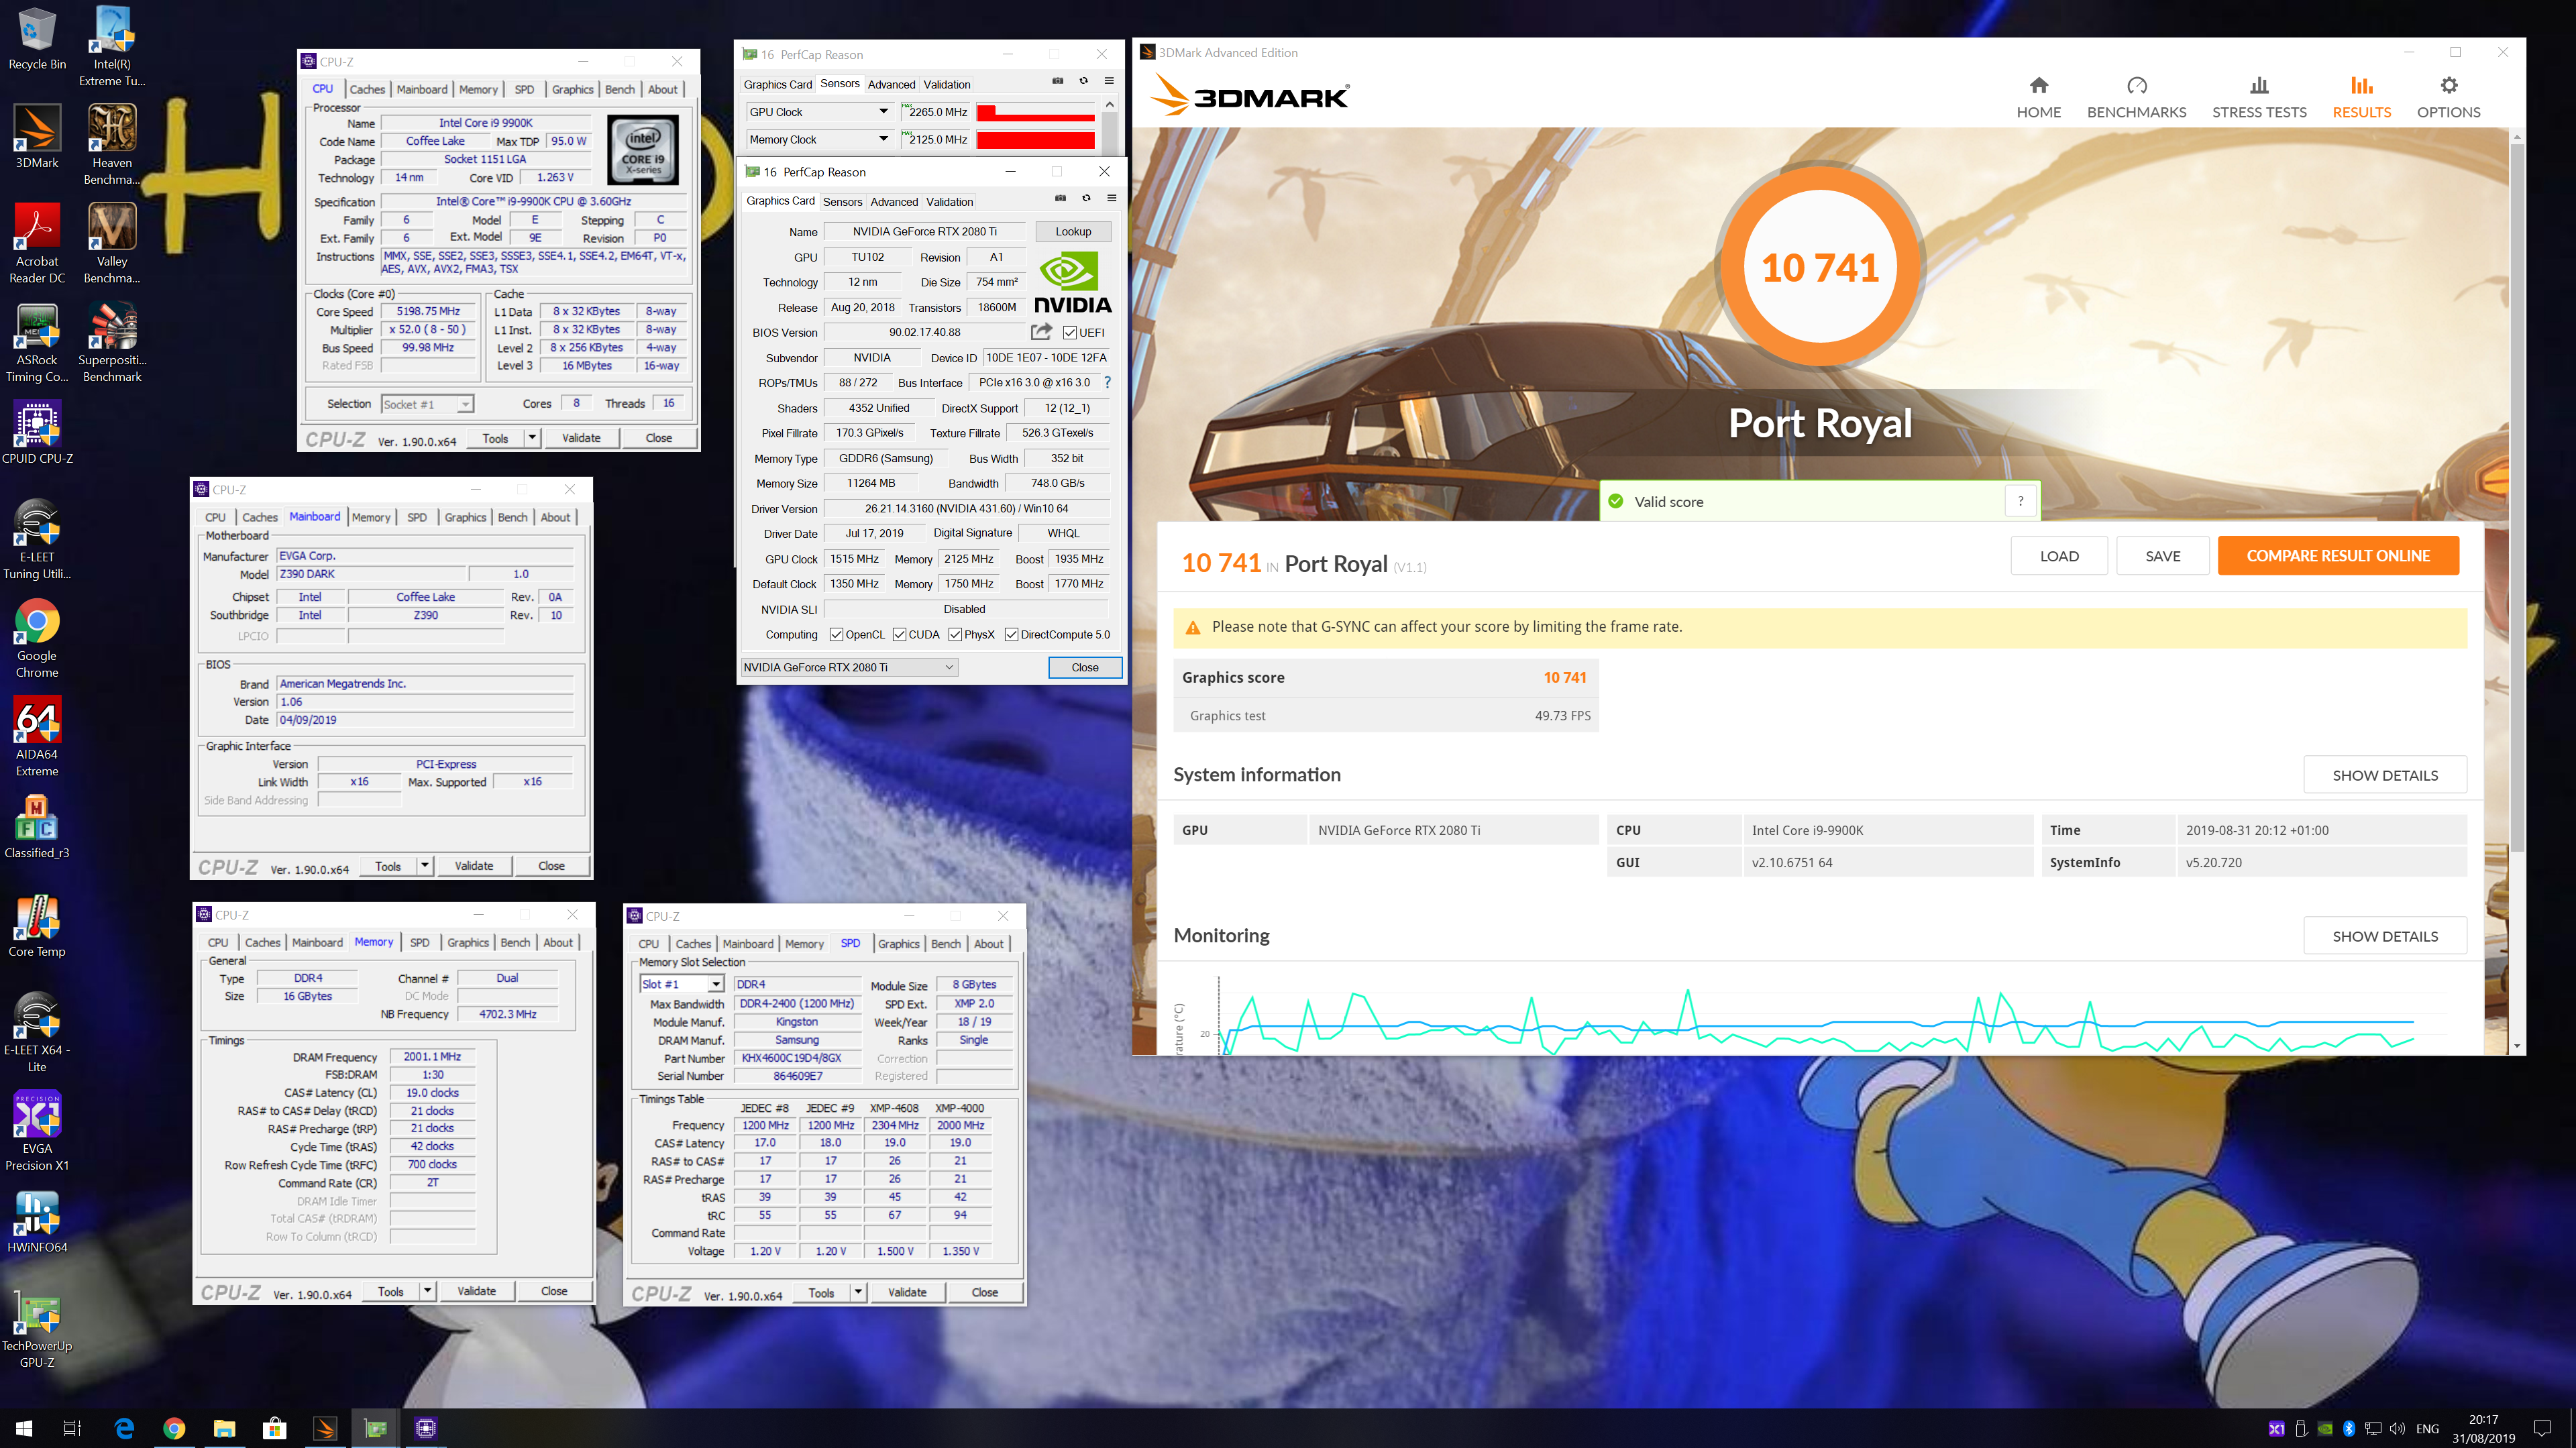Open Tools dropdown arrow in CPU-Z Mainboard window
The height and width of the screenshot is (1448, 2576).
(x=425, y=865)
